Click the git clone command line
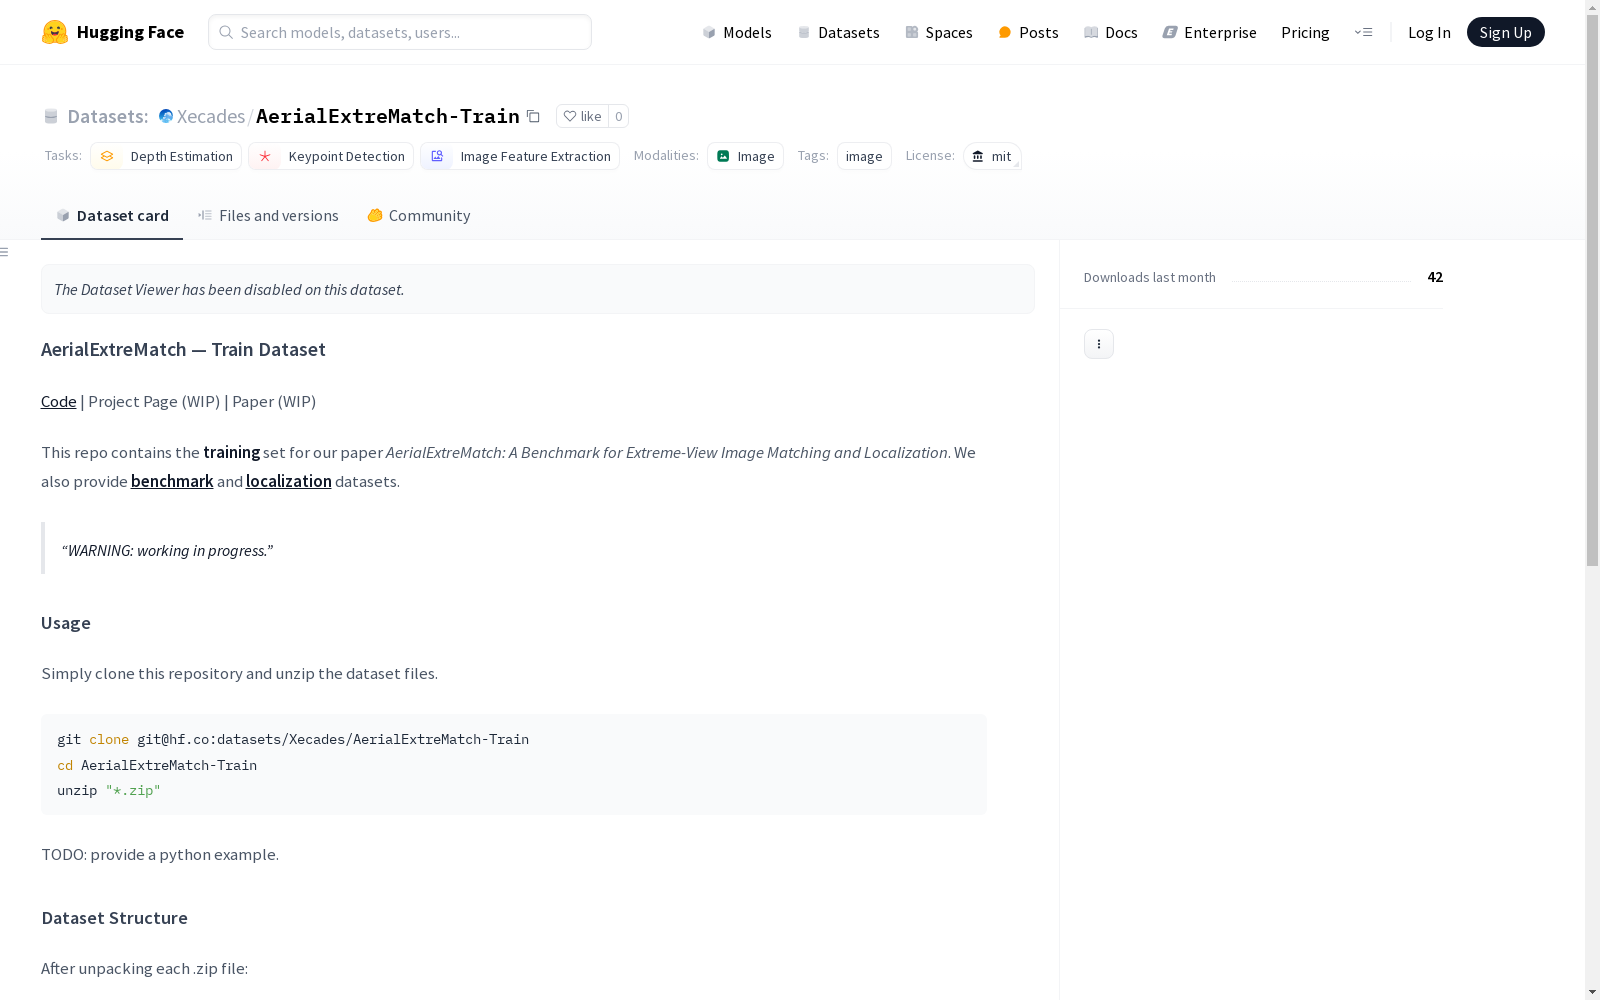Screen dimensions: 1600x1000 click(293, 739)
